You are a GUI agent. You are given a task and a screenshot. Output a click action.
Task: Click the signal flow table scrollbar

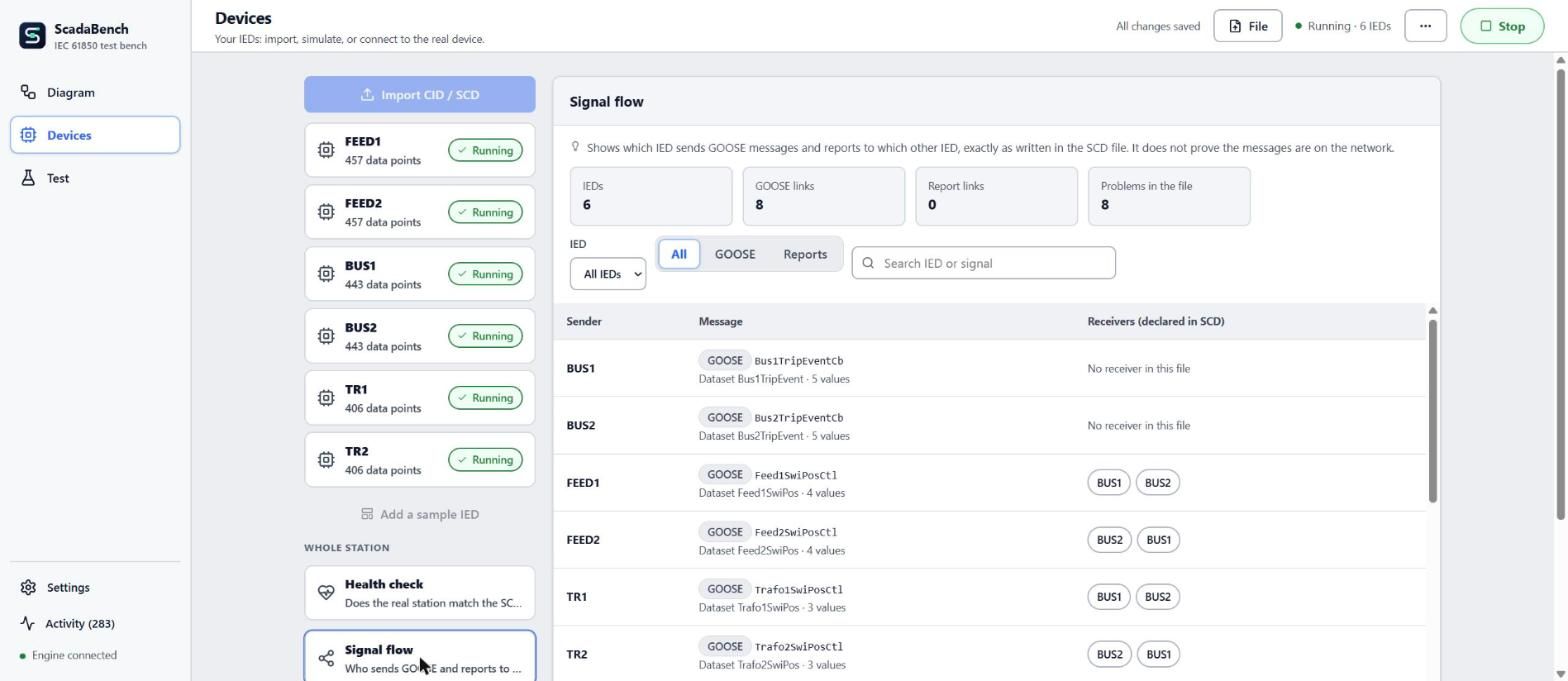coord(1432,410)
